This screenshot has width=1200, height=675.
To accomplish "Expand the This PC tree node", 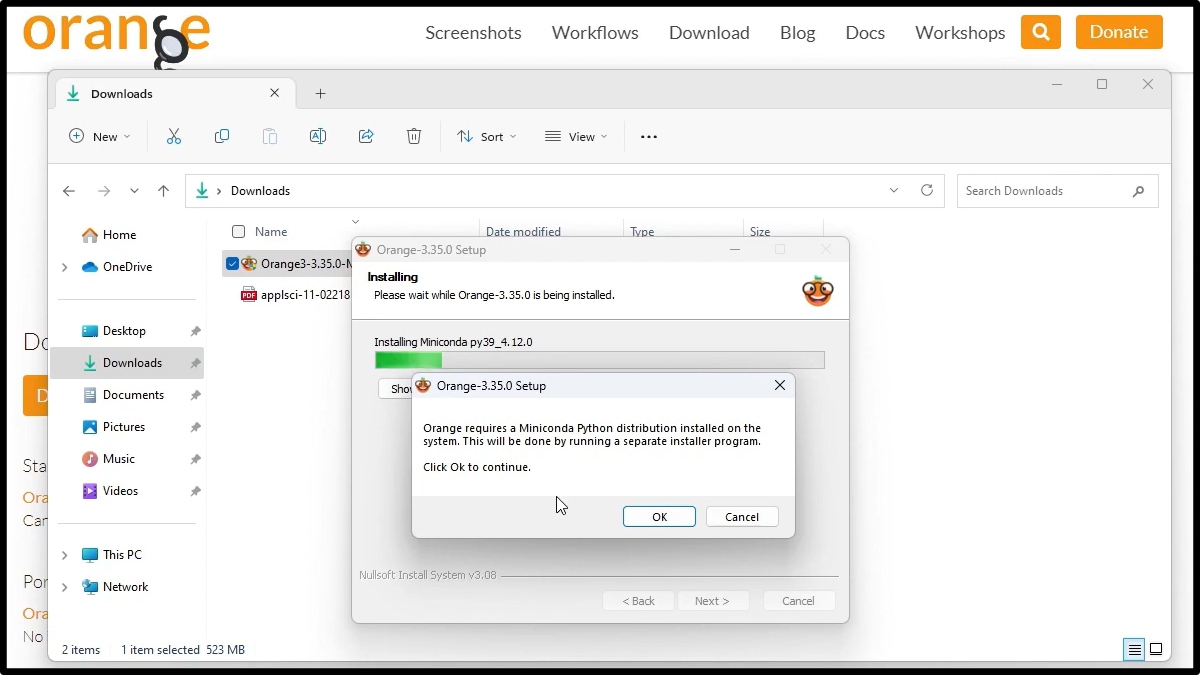I will tap(65, 555).
